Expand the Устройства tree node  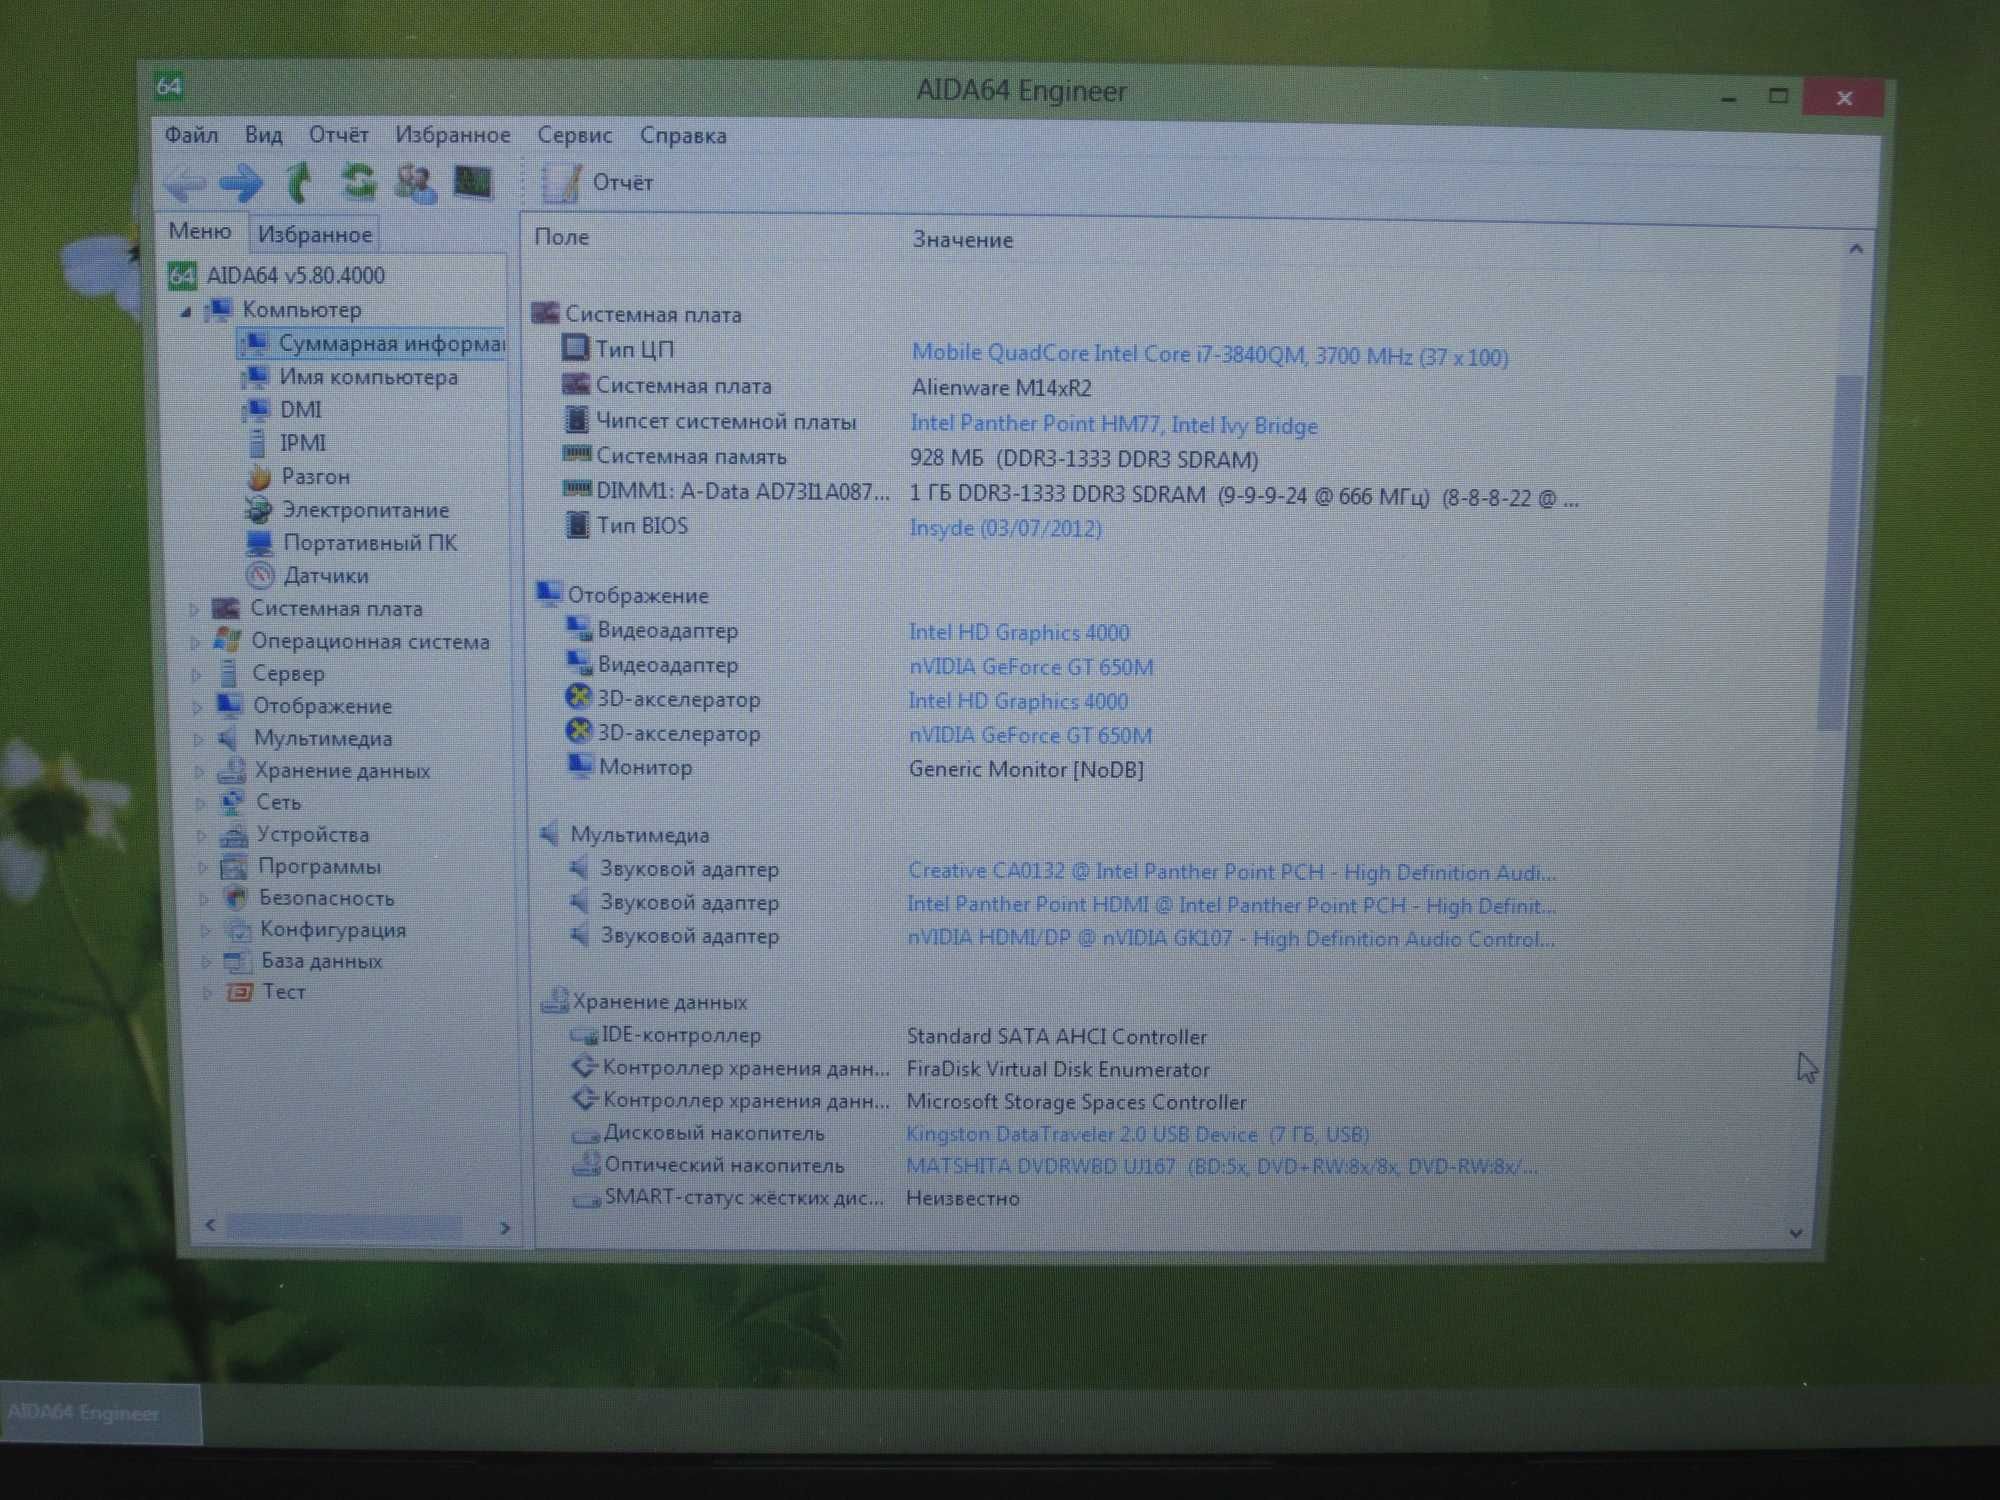[x=201, y=835]
